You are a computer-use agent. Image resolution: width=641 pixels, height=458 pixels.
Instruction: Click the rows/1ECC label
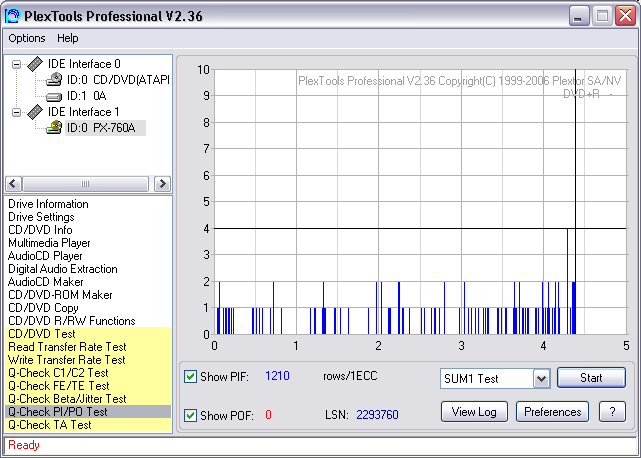[x=350, y=376]
